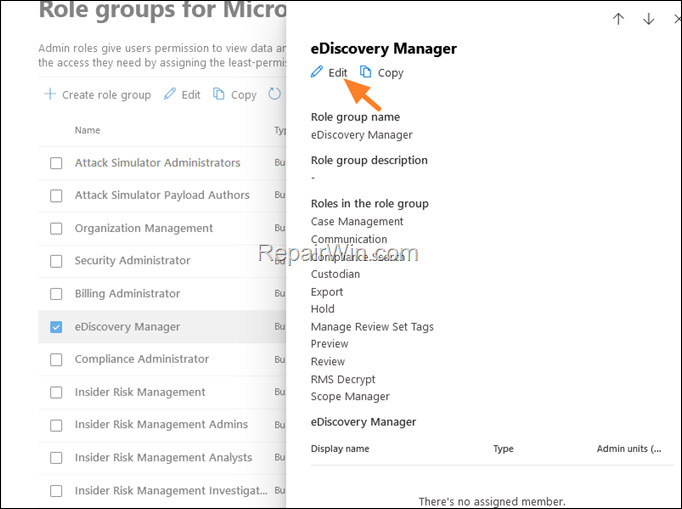Tick the Billing Administrator checkbox

pyautogui.click(x=56, y=294)
